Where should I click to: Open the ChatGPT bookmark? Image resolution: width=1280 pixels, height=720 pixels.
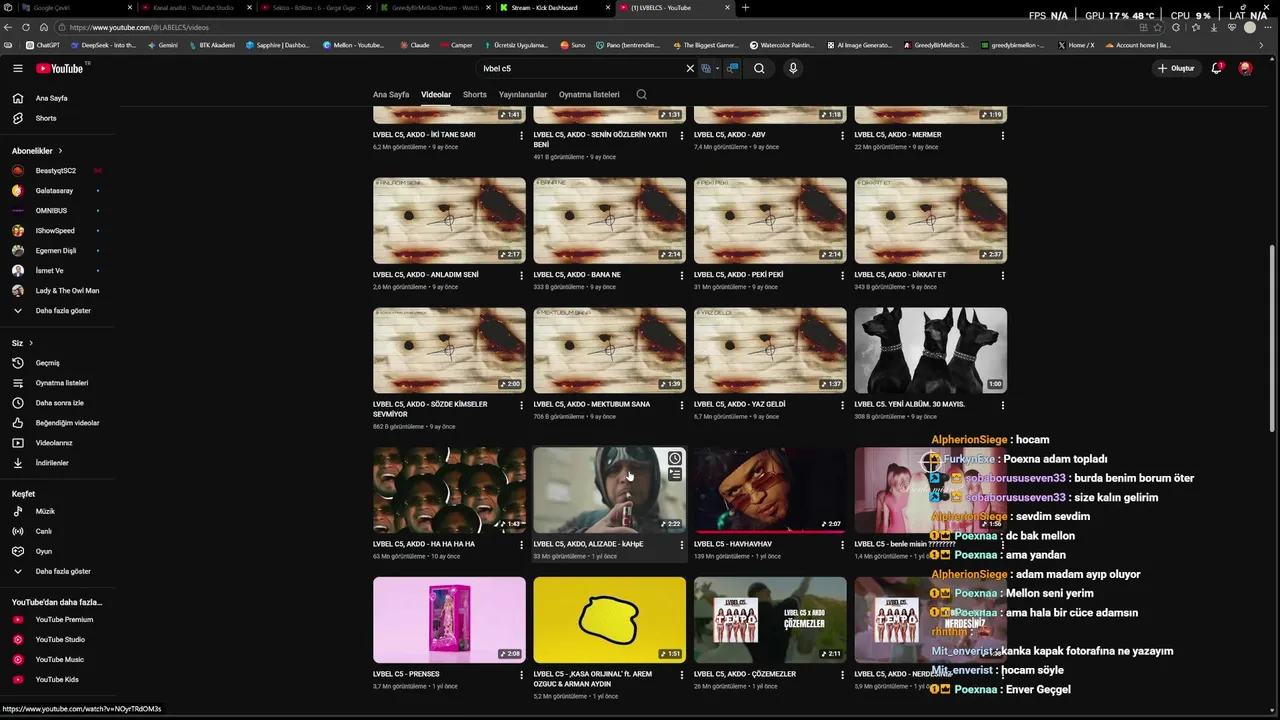(x=43, y=45)
